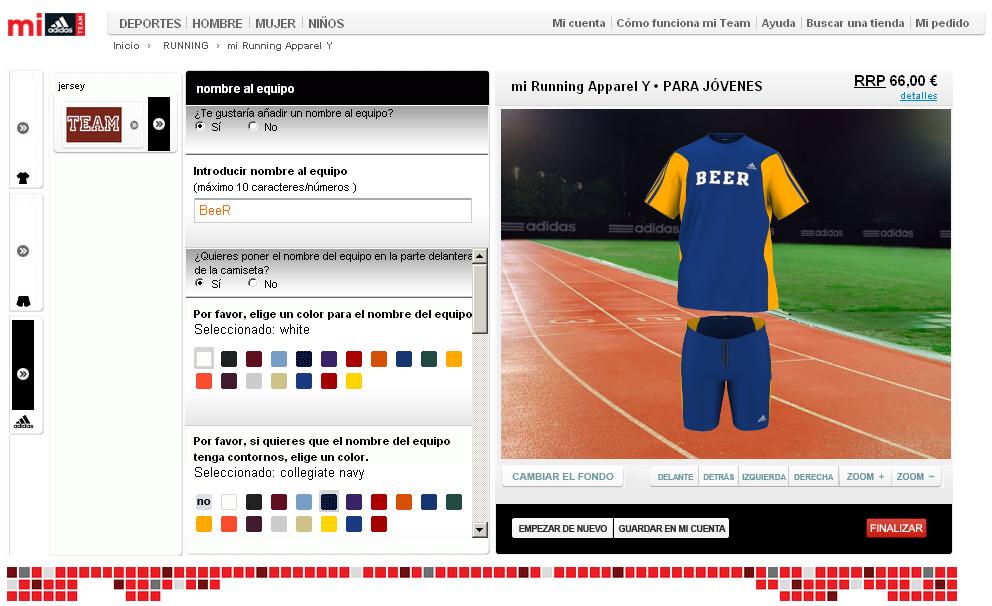
Task: Select the jersey shirt icon in sidebar
Action: [x=23, y=178]
